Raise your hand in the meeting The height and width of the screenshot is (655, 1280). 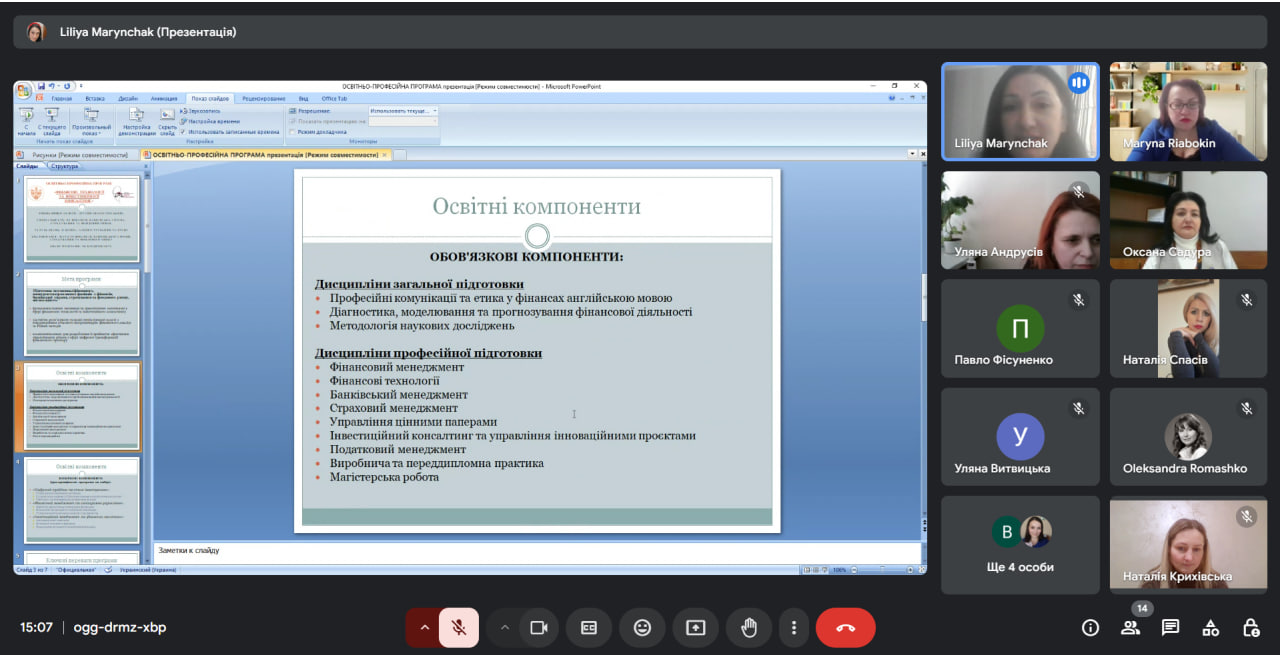pyautogui.click(x=748, y=628)
